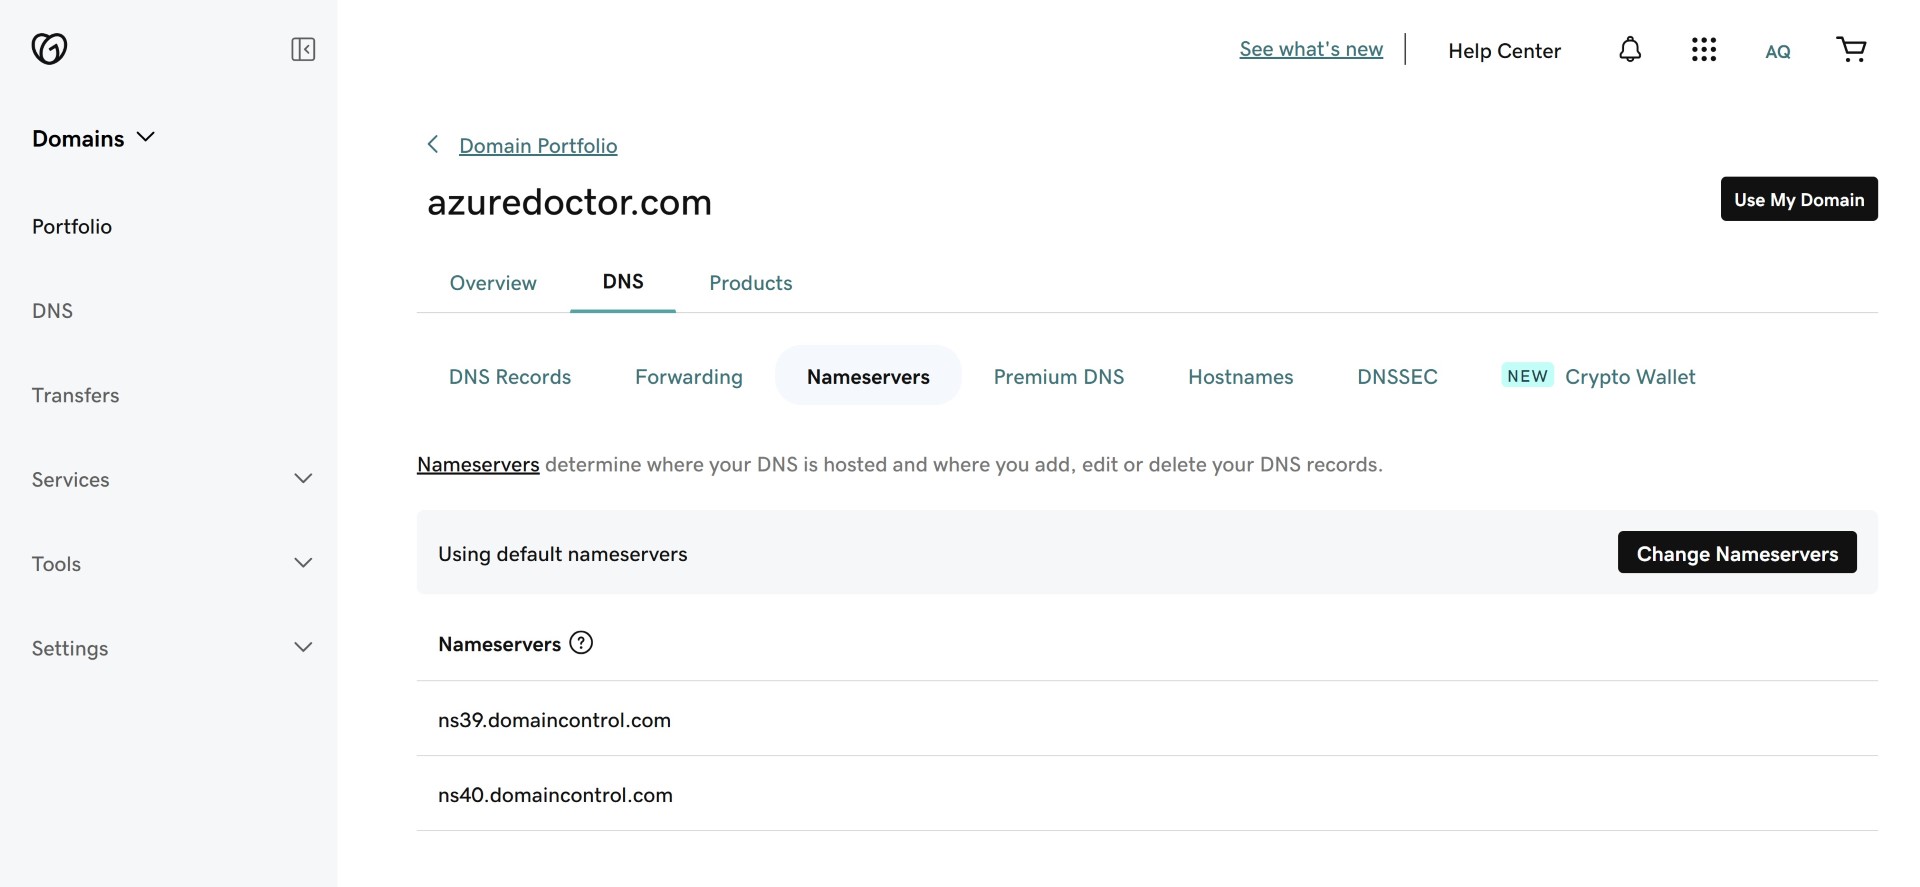Click the back chevron beside Domain Portfolio

point(433,144)
